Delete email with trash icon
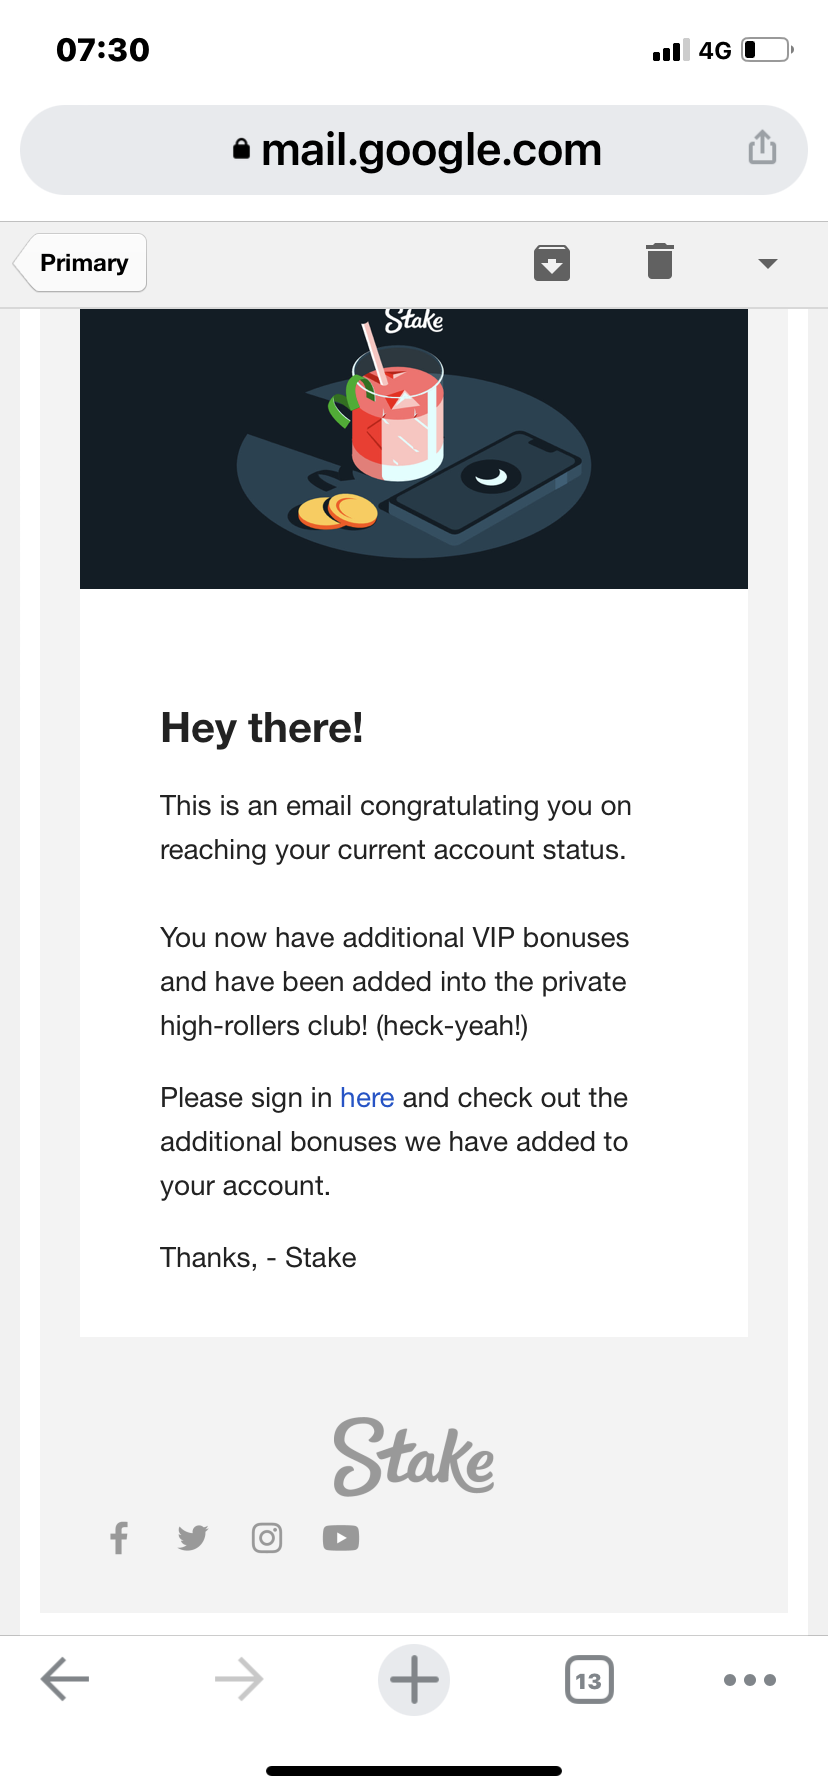 (x=660, y=261)
